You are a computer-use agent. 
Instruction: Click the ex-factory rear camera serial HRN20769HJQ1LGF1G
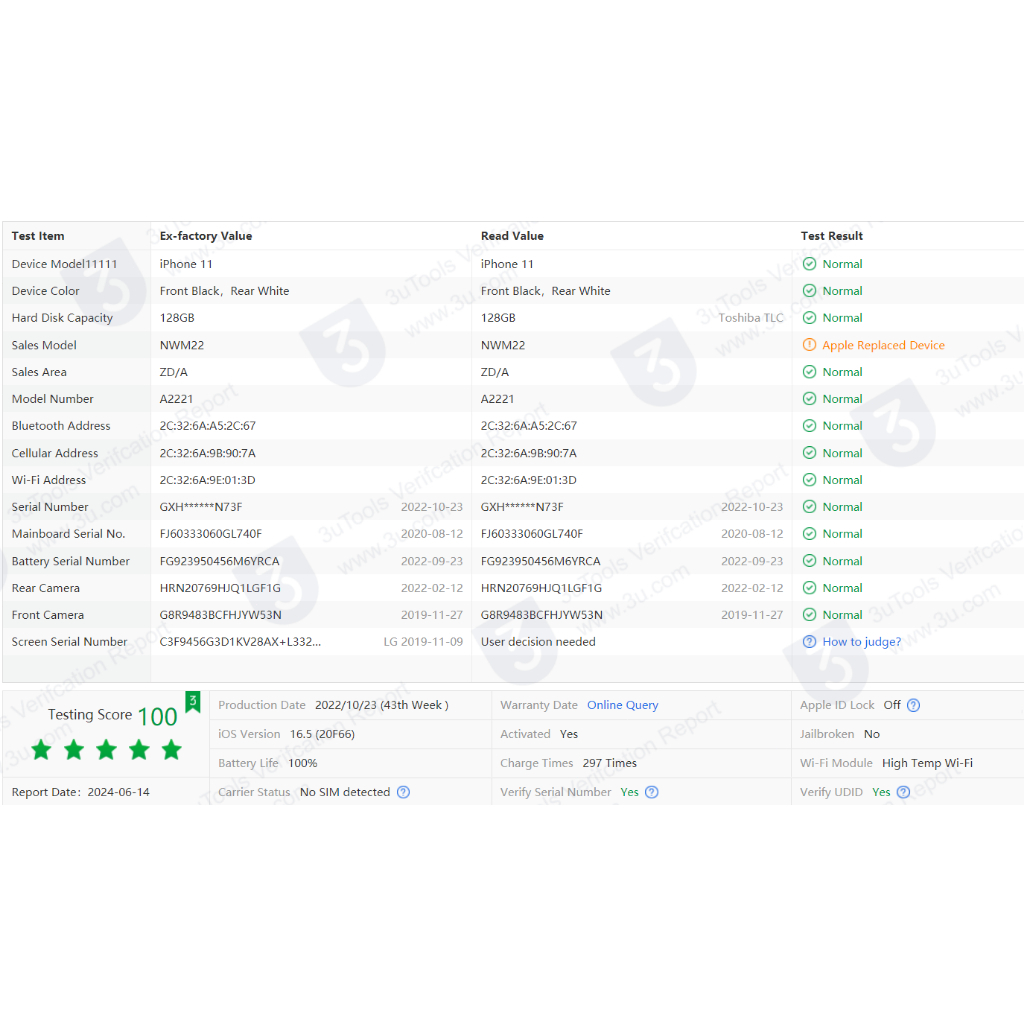pos(220,588)
